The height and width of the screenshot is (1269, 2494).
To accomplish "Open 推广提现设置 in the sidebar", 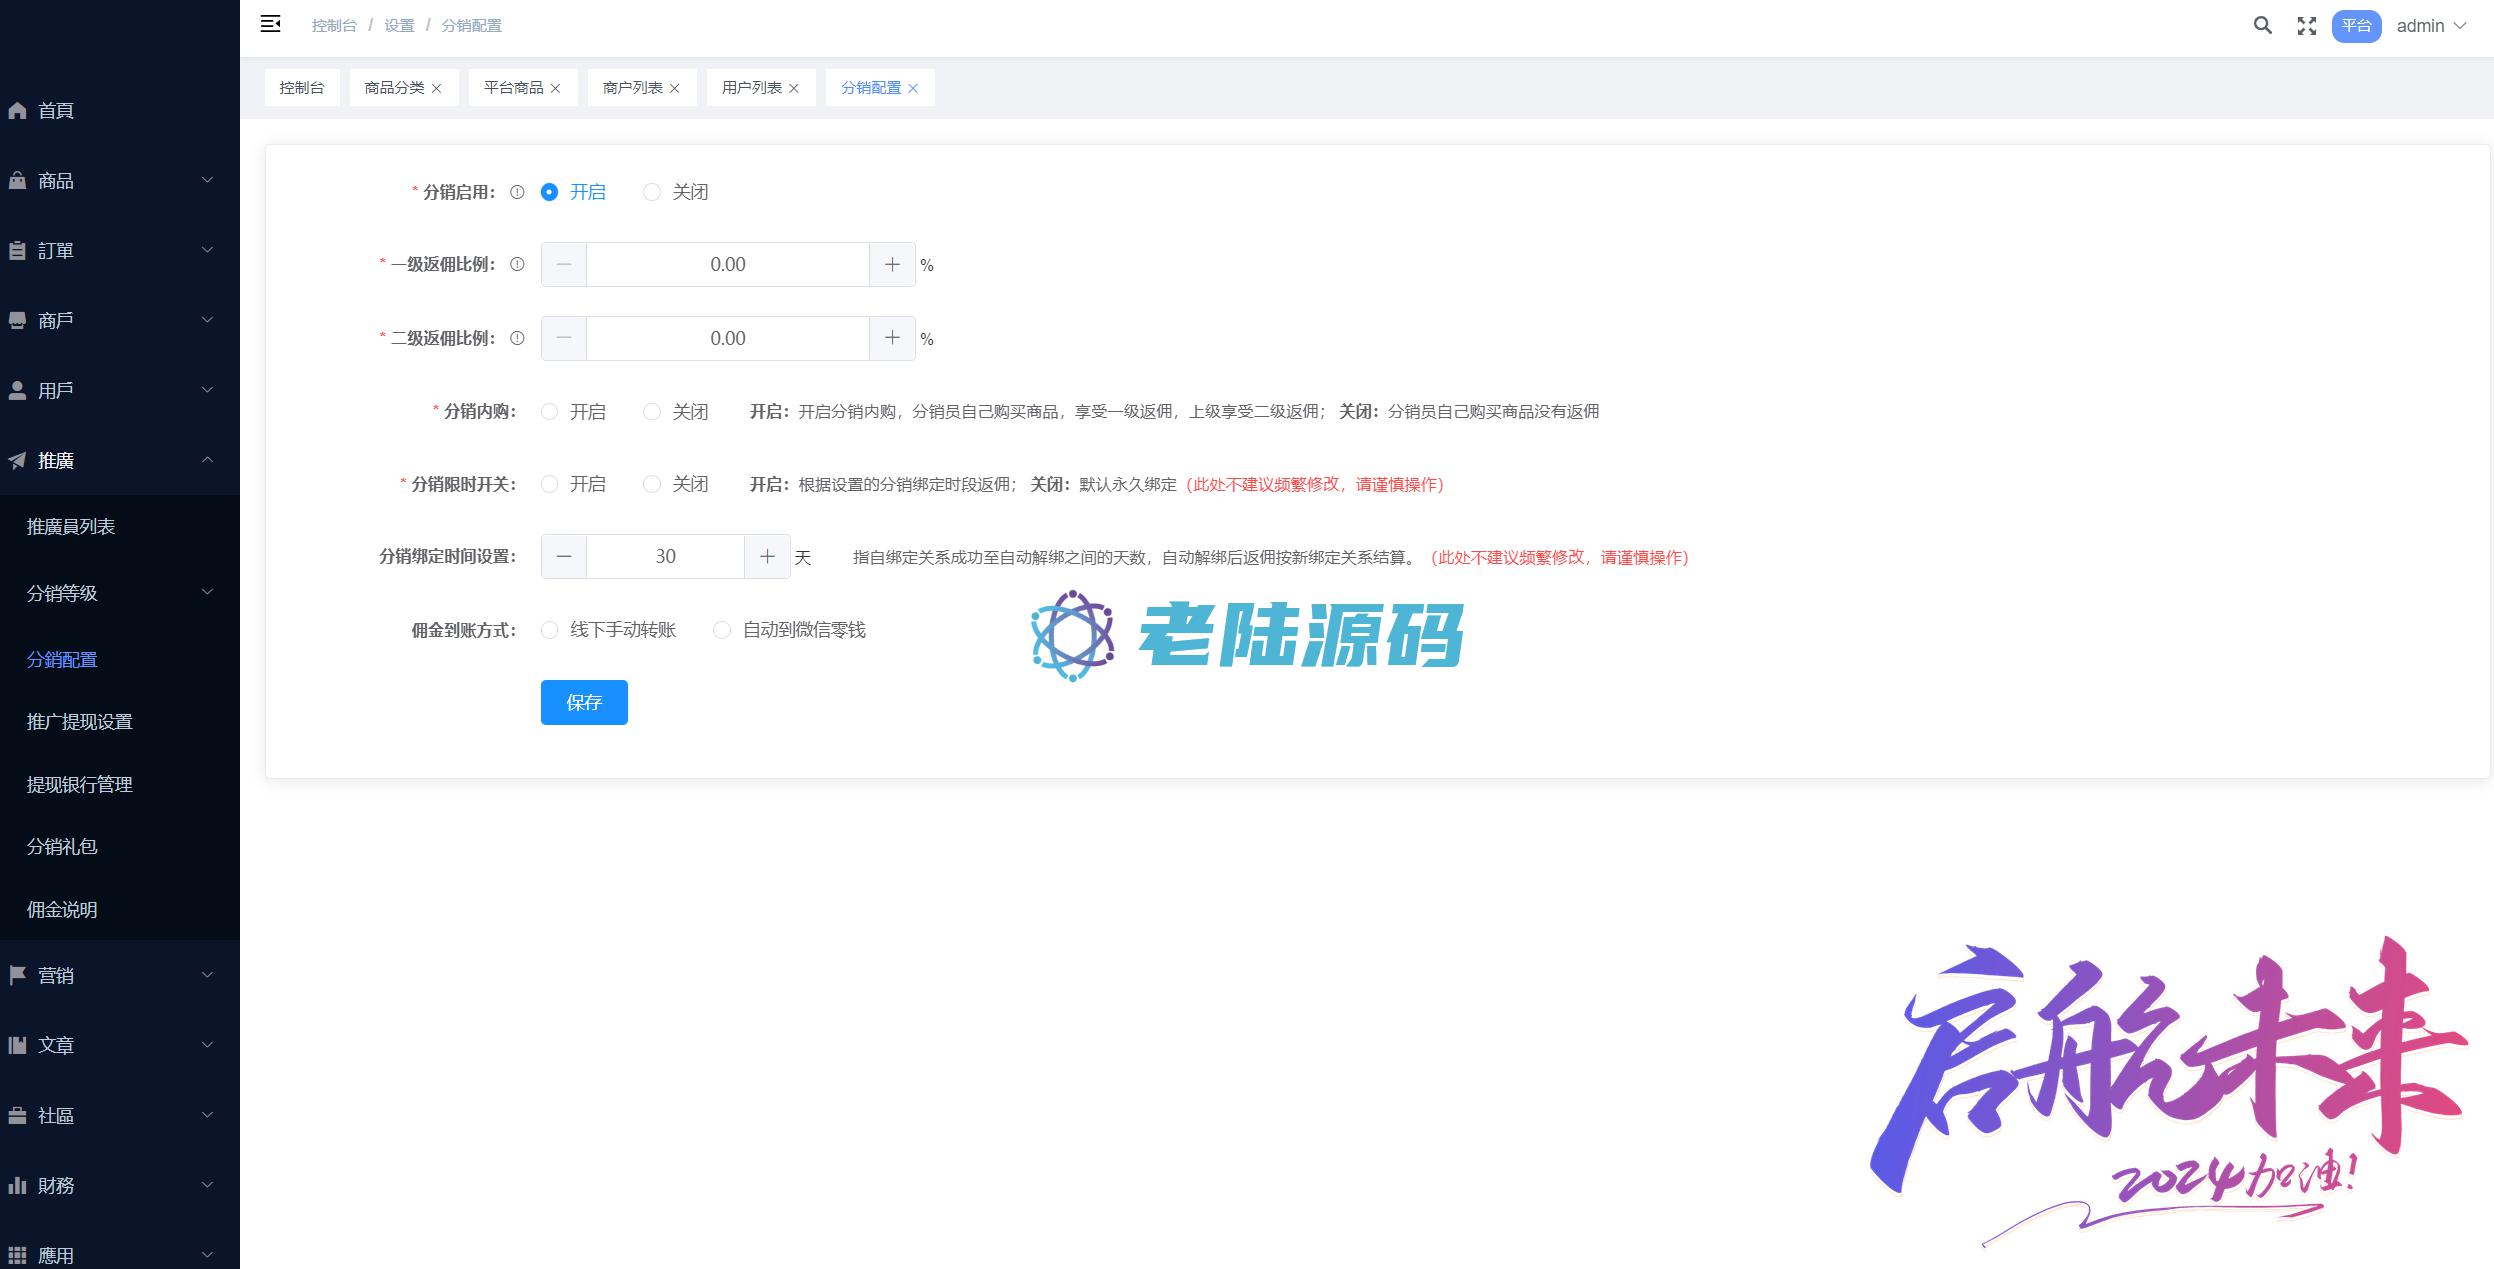I will [80, 722].
